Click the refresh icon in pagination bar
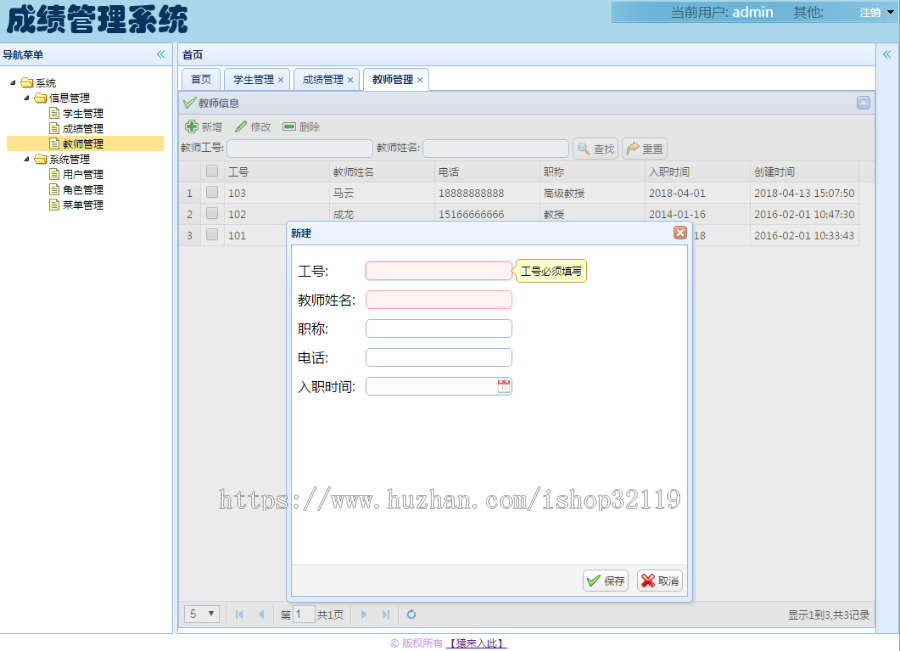The width and height of the screenshot is (900, 651). (411, 614)
